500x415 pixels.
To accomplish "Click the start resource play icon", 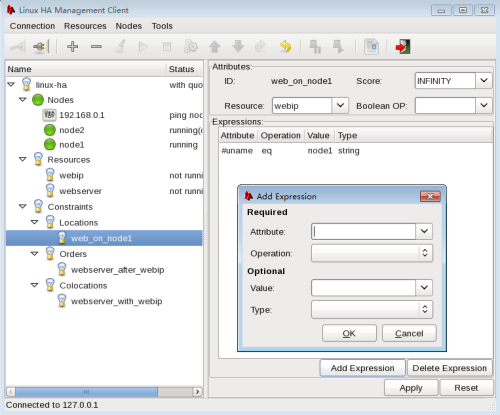I will click(x=143, y=47).
